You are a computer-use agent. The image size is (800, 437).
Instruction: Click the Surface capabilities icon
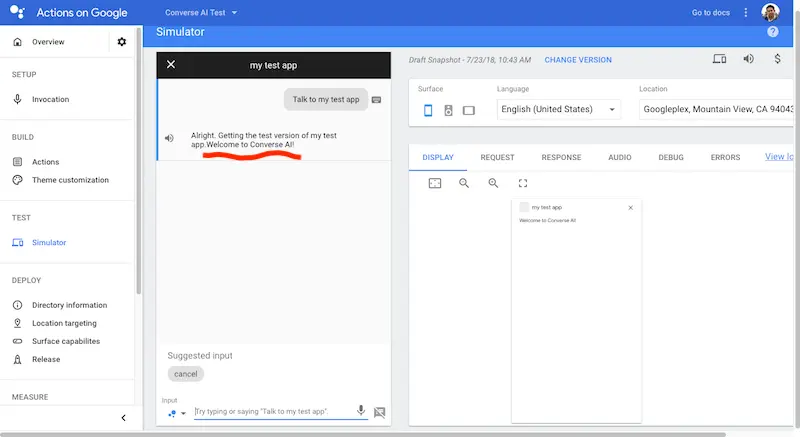[x=17, y=341]
